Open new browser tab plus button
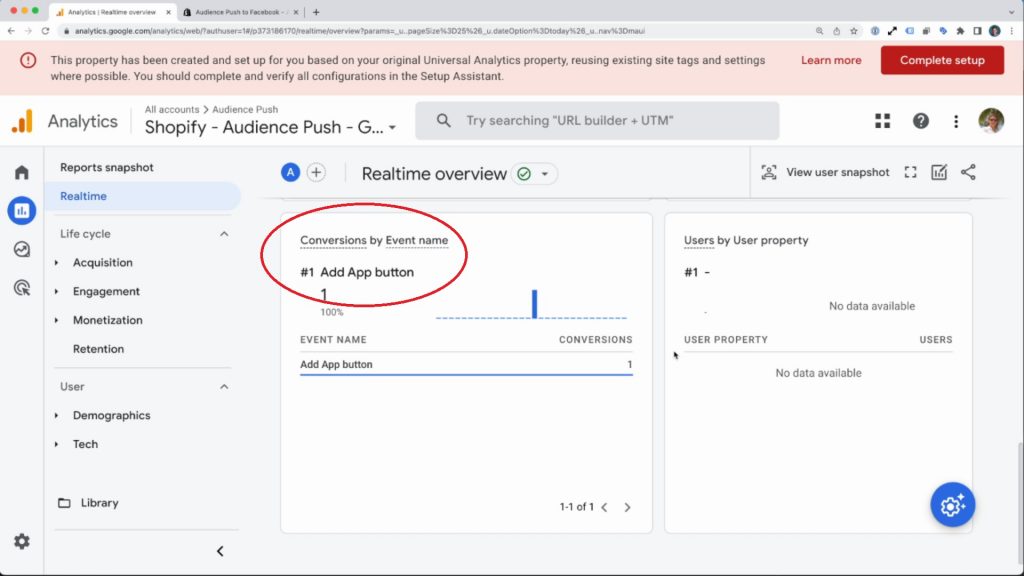The height and width of the screenshot is (576, 1024). pyautogui.click(x=316, y=12)
